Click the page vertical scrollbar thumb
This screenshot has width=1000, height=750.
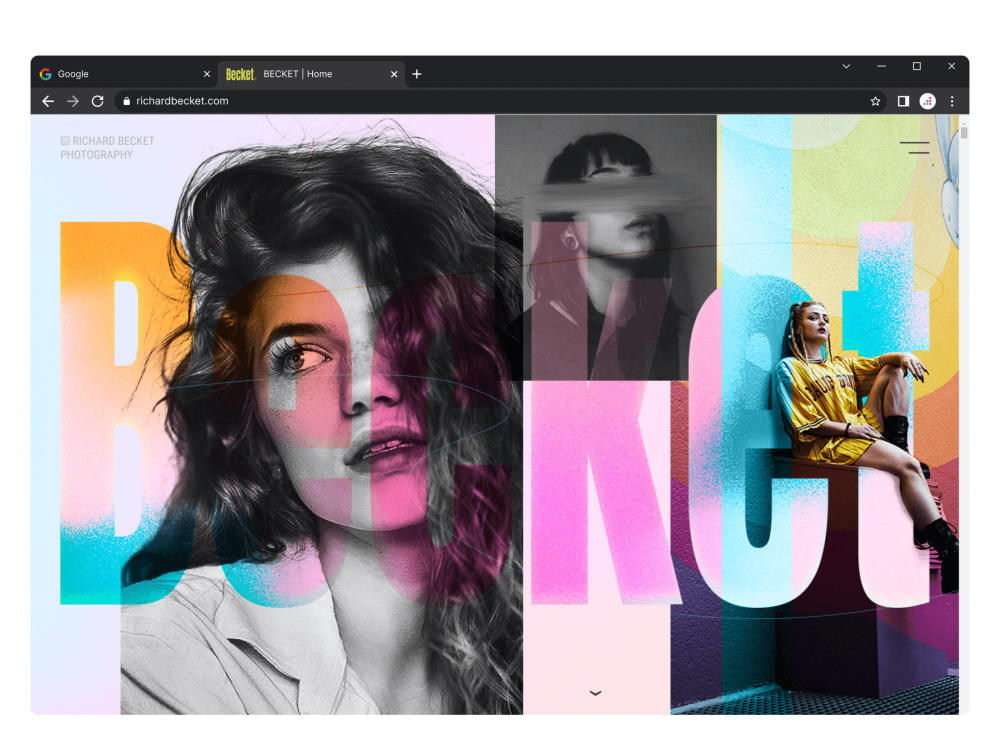(964, 132)
